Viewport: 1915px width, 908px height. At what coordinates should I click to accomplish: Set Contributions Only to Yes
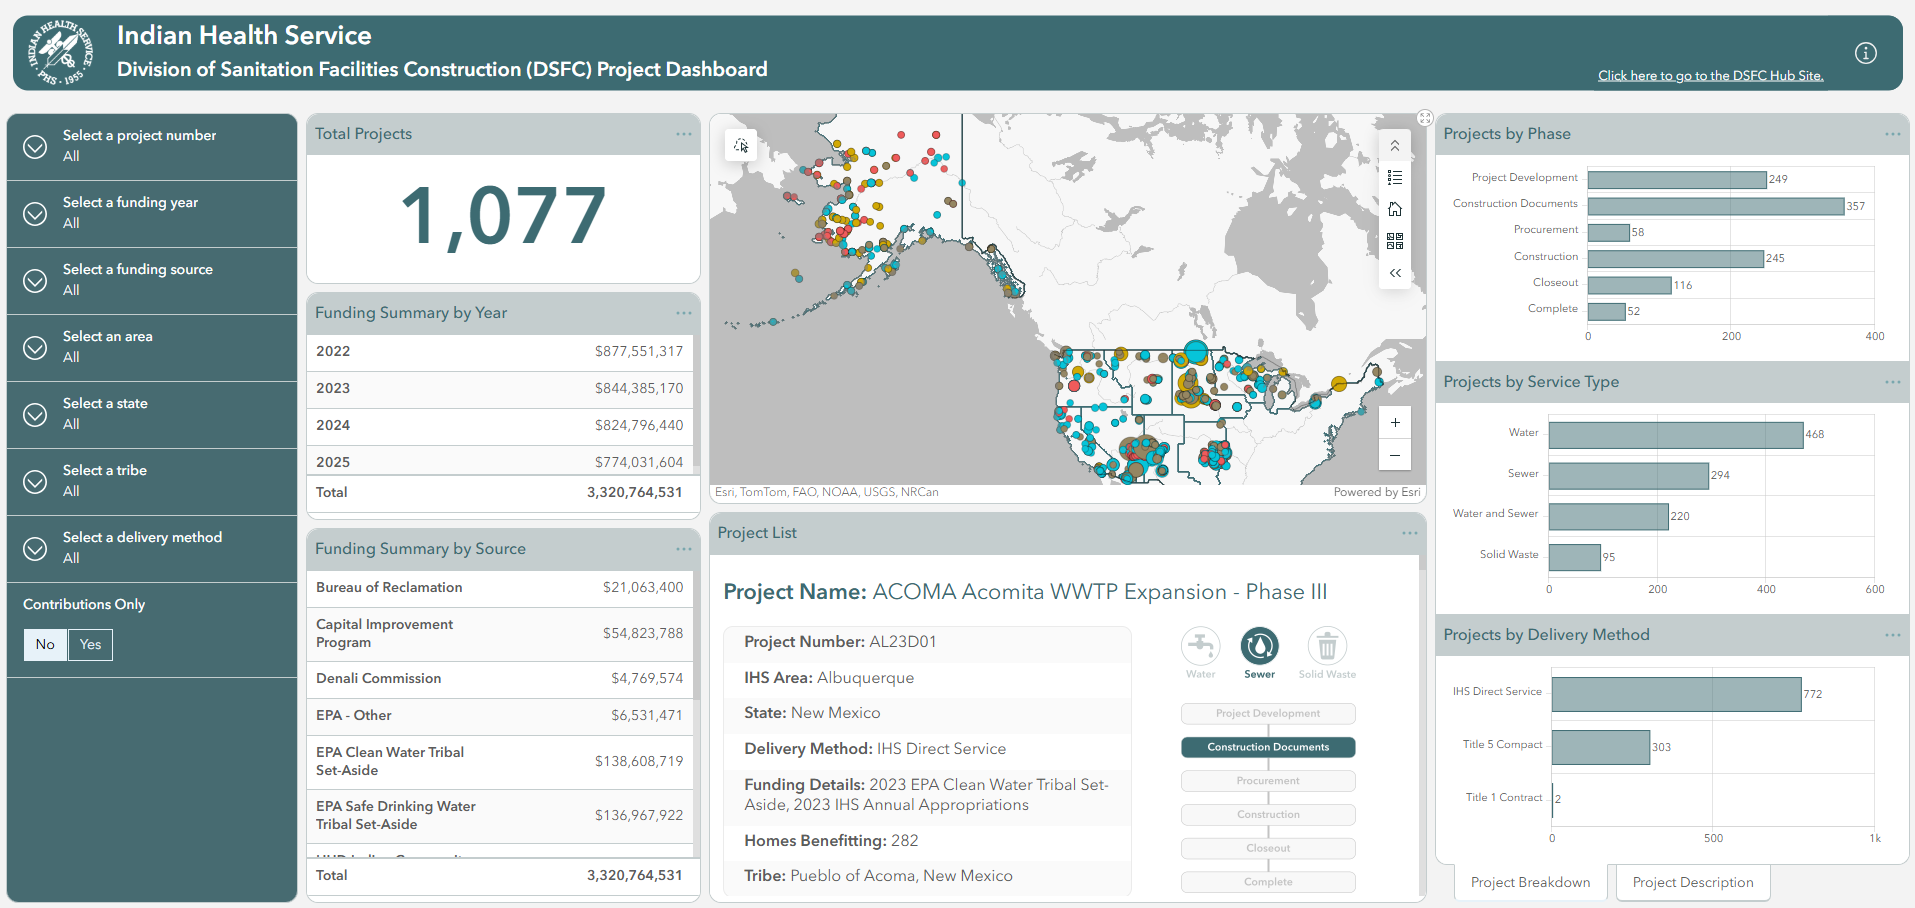click(91, 645)
